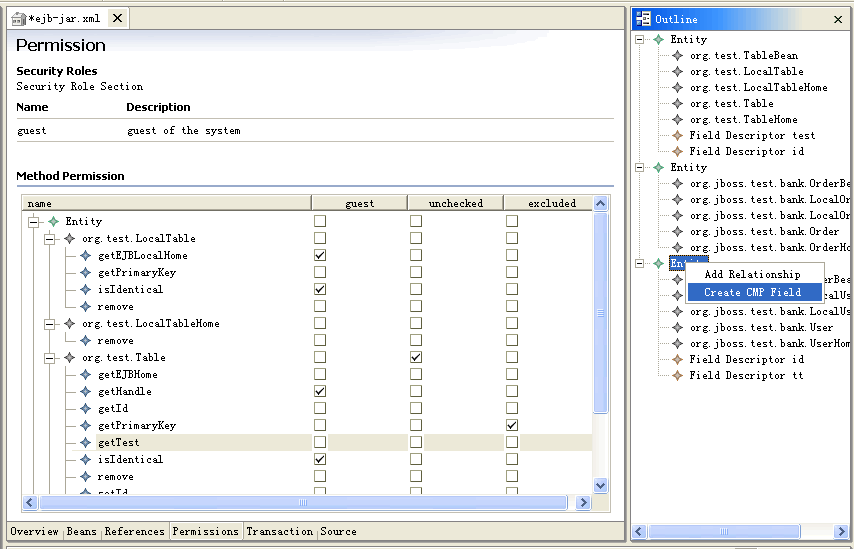The height and width of the screenshot is (549, 854).
Task: Choose Create CMP Field from context menu
Action: 754,292
